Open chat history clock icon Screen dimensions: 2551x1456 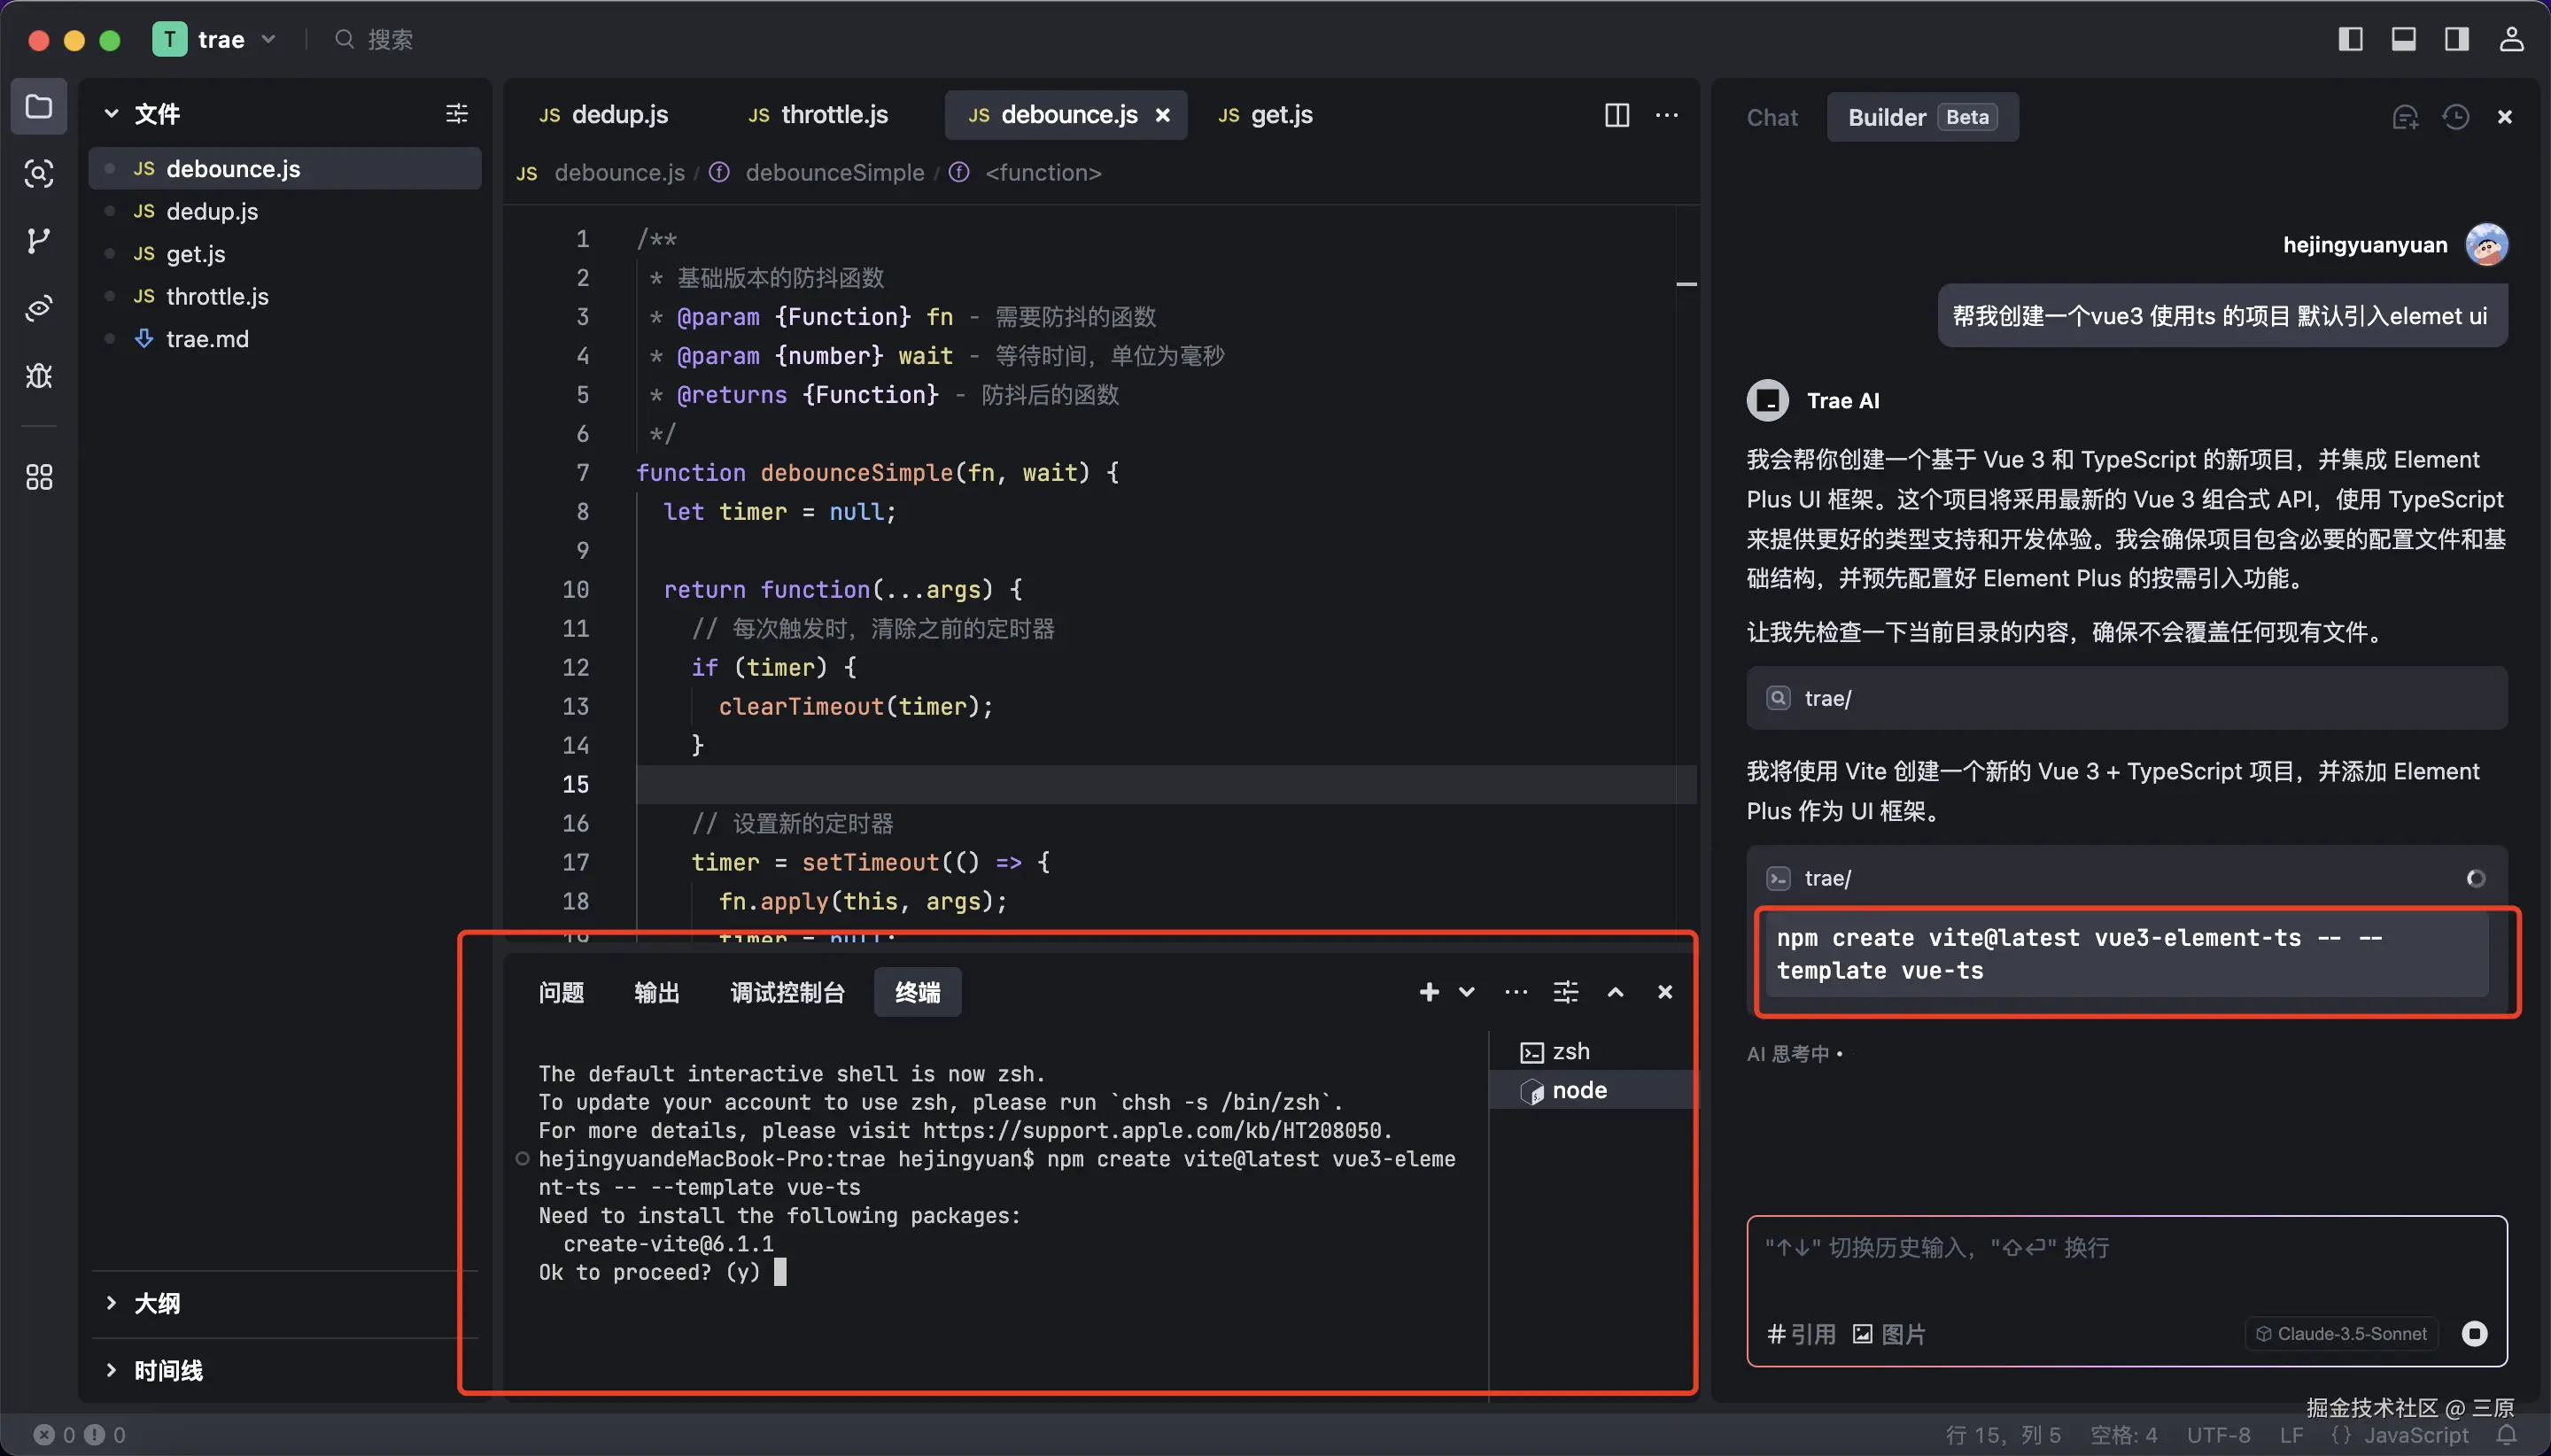click(2455, 118)
